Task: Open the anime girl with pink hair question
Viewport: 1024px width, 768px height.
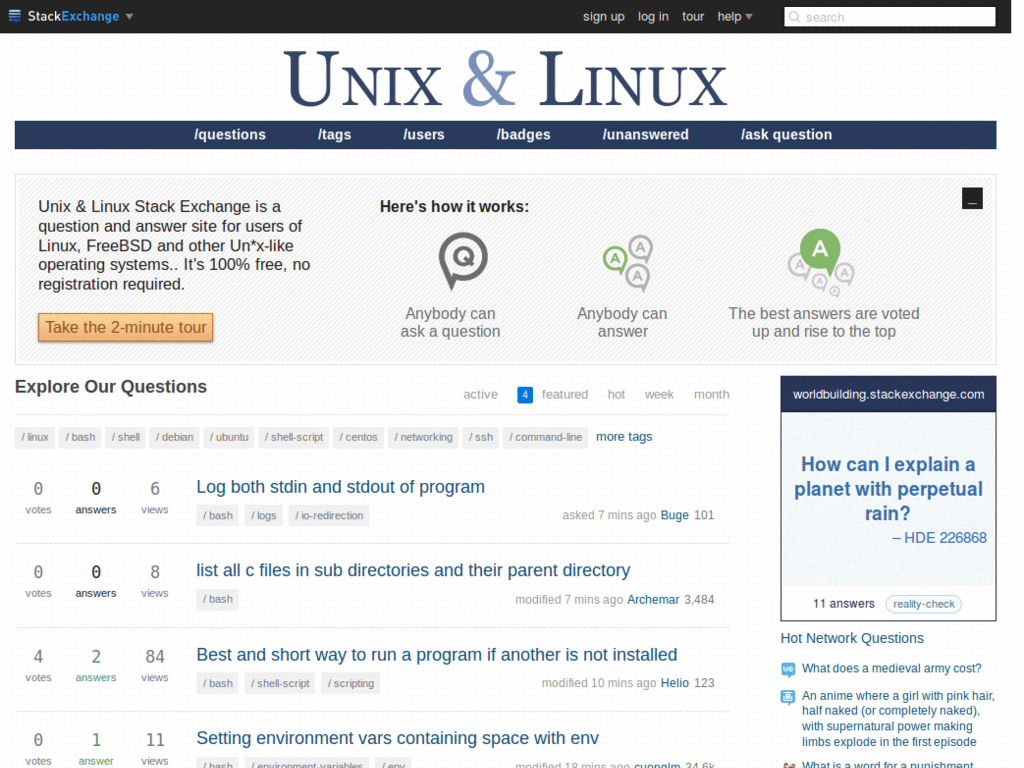Action: click(898, 719)
